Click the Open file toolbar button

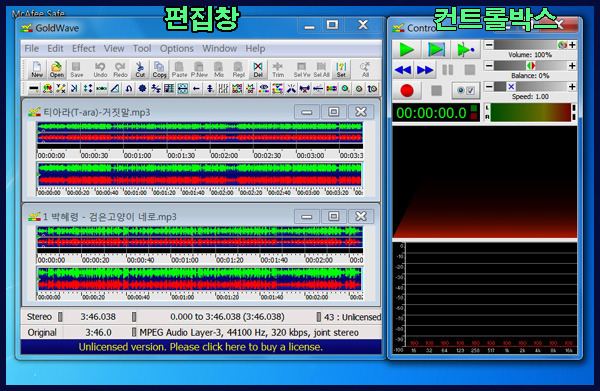[x=57, y=69]
